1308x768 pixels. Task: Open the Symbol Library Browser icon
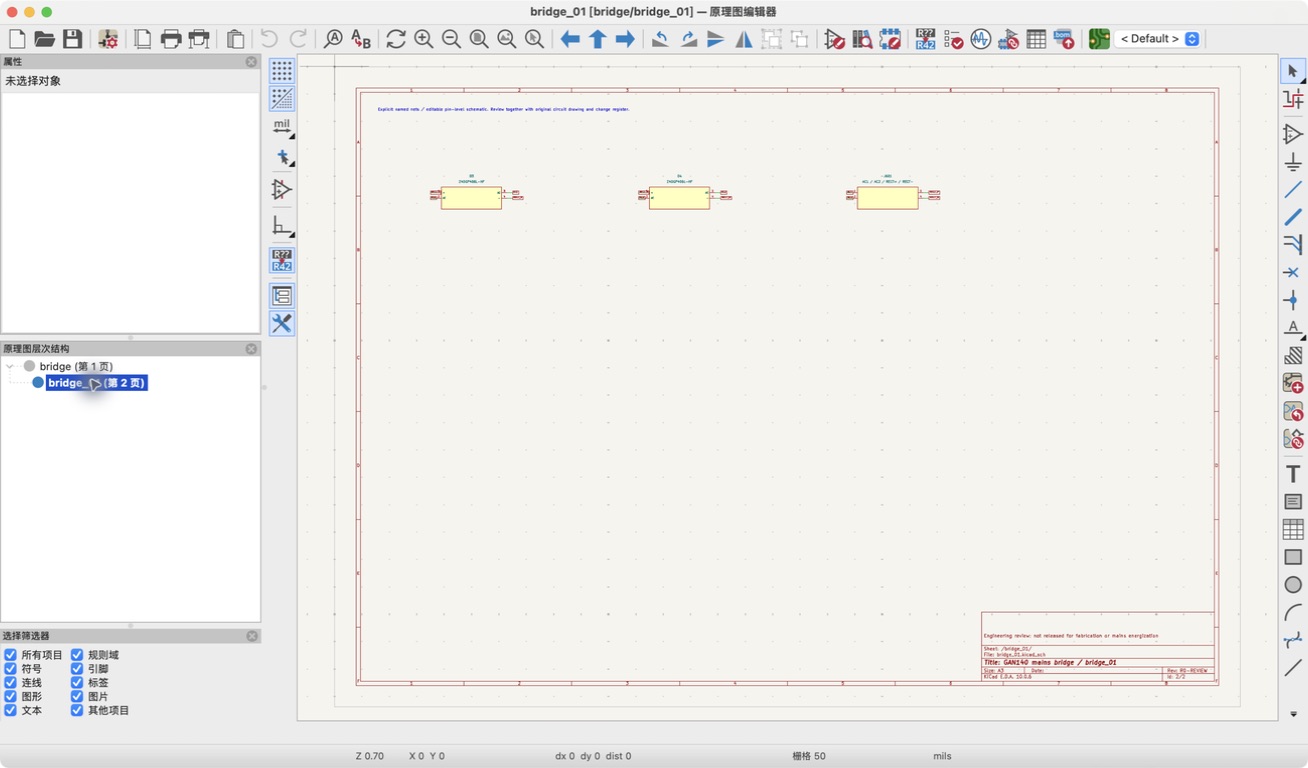(x=862, y=39)
